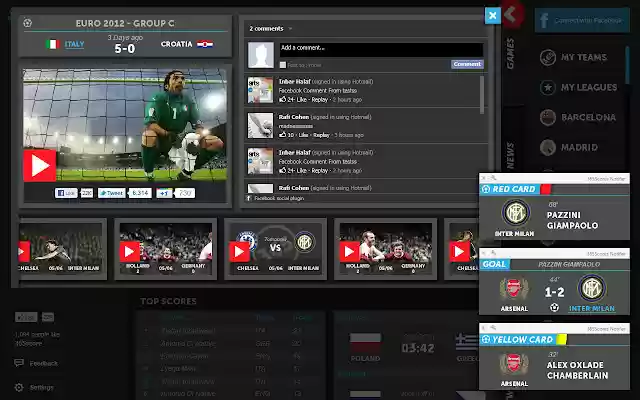Image resolution: width=640 pixels, height=400 pixels.
Task: Click the TOP SCORES heading
Action: [x=168, y=301]
